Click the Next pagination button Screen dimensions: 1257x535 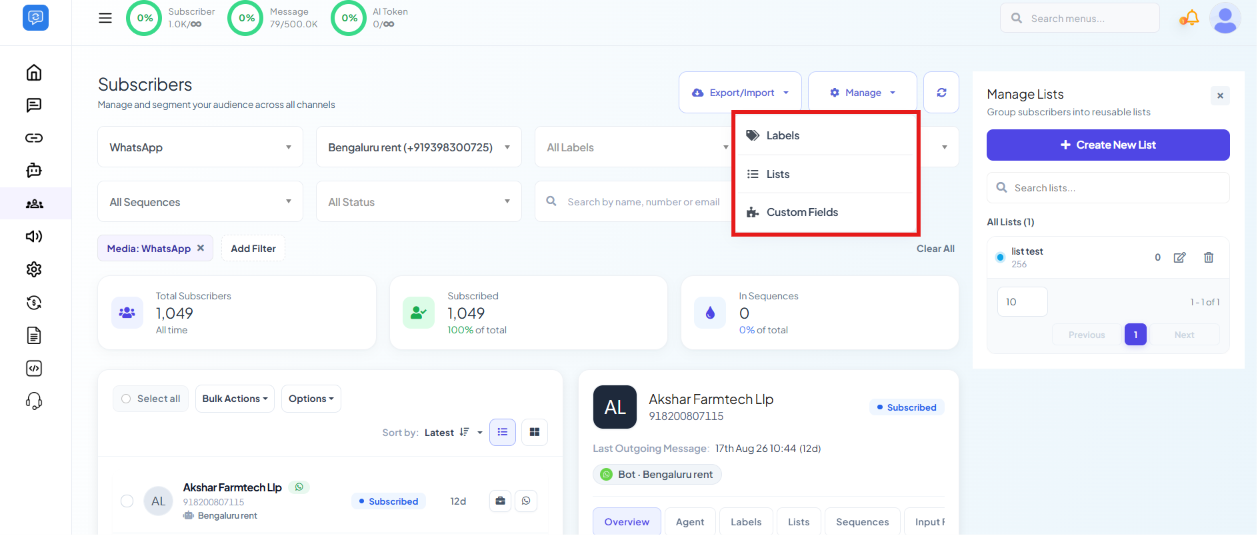[1184, 334]
